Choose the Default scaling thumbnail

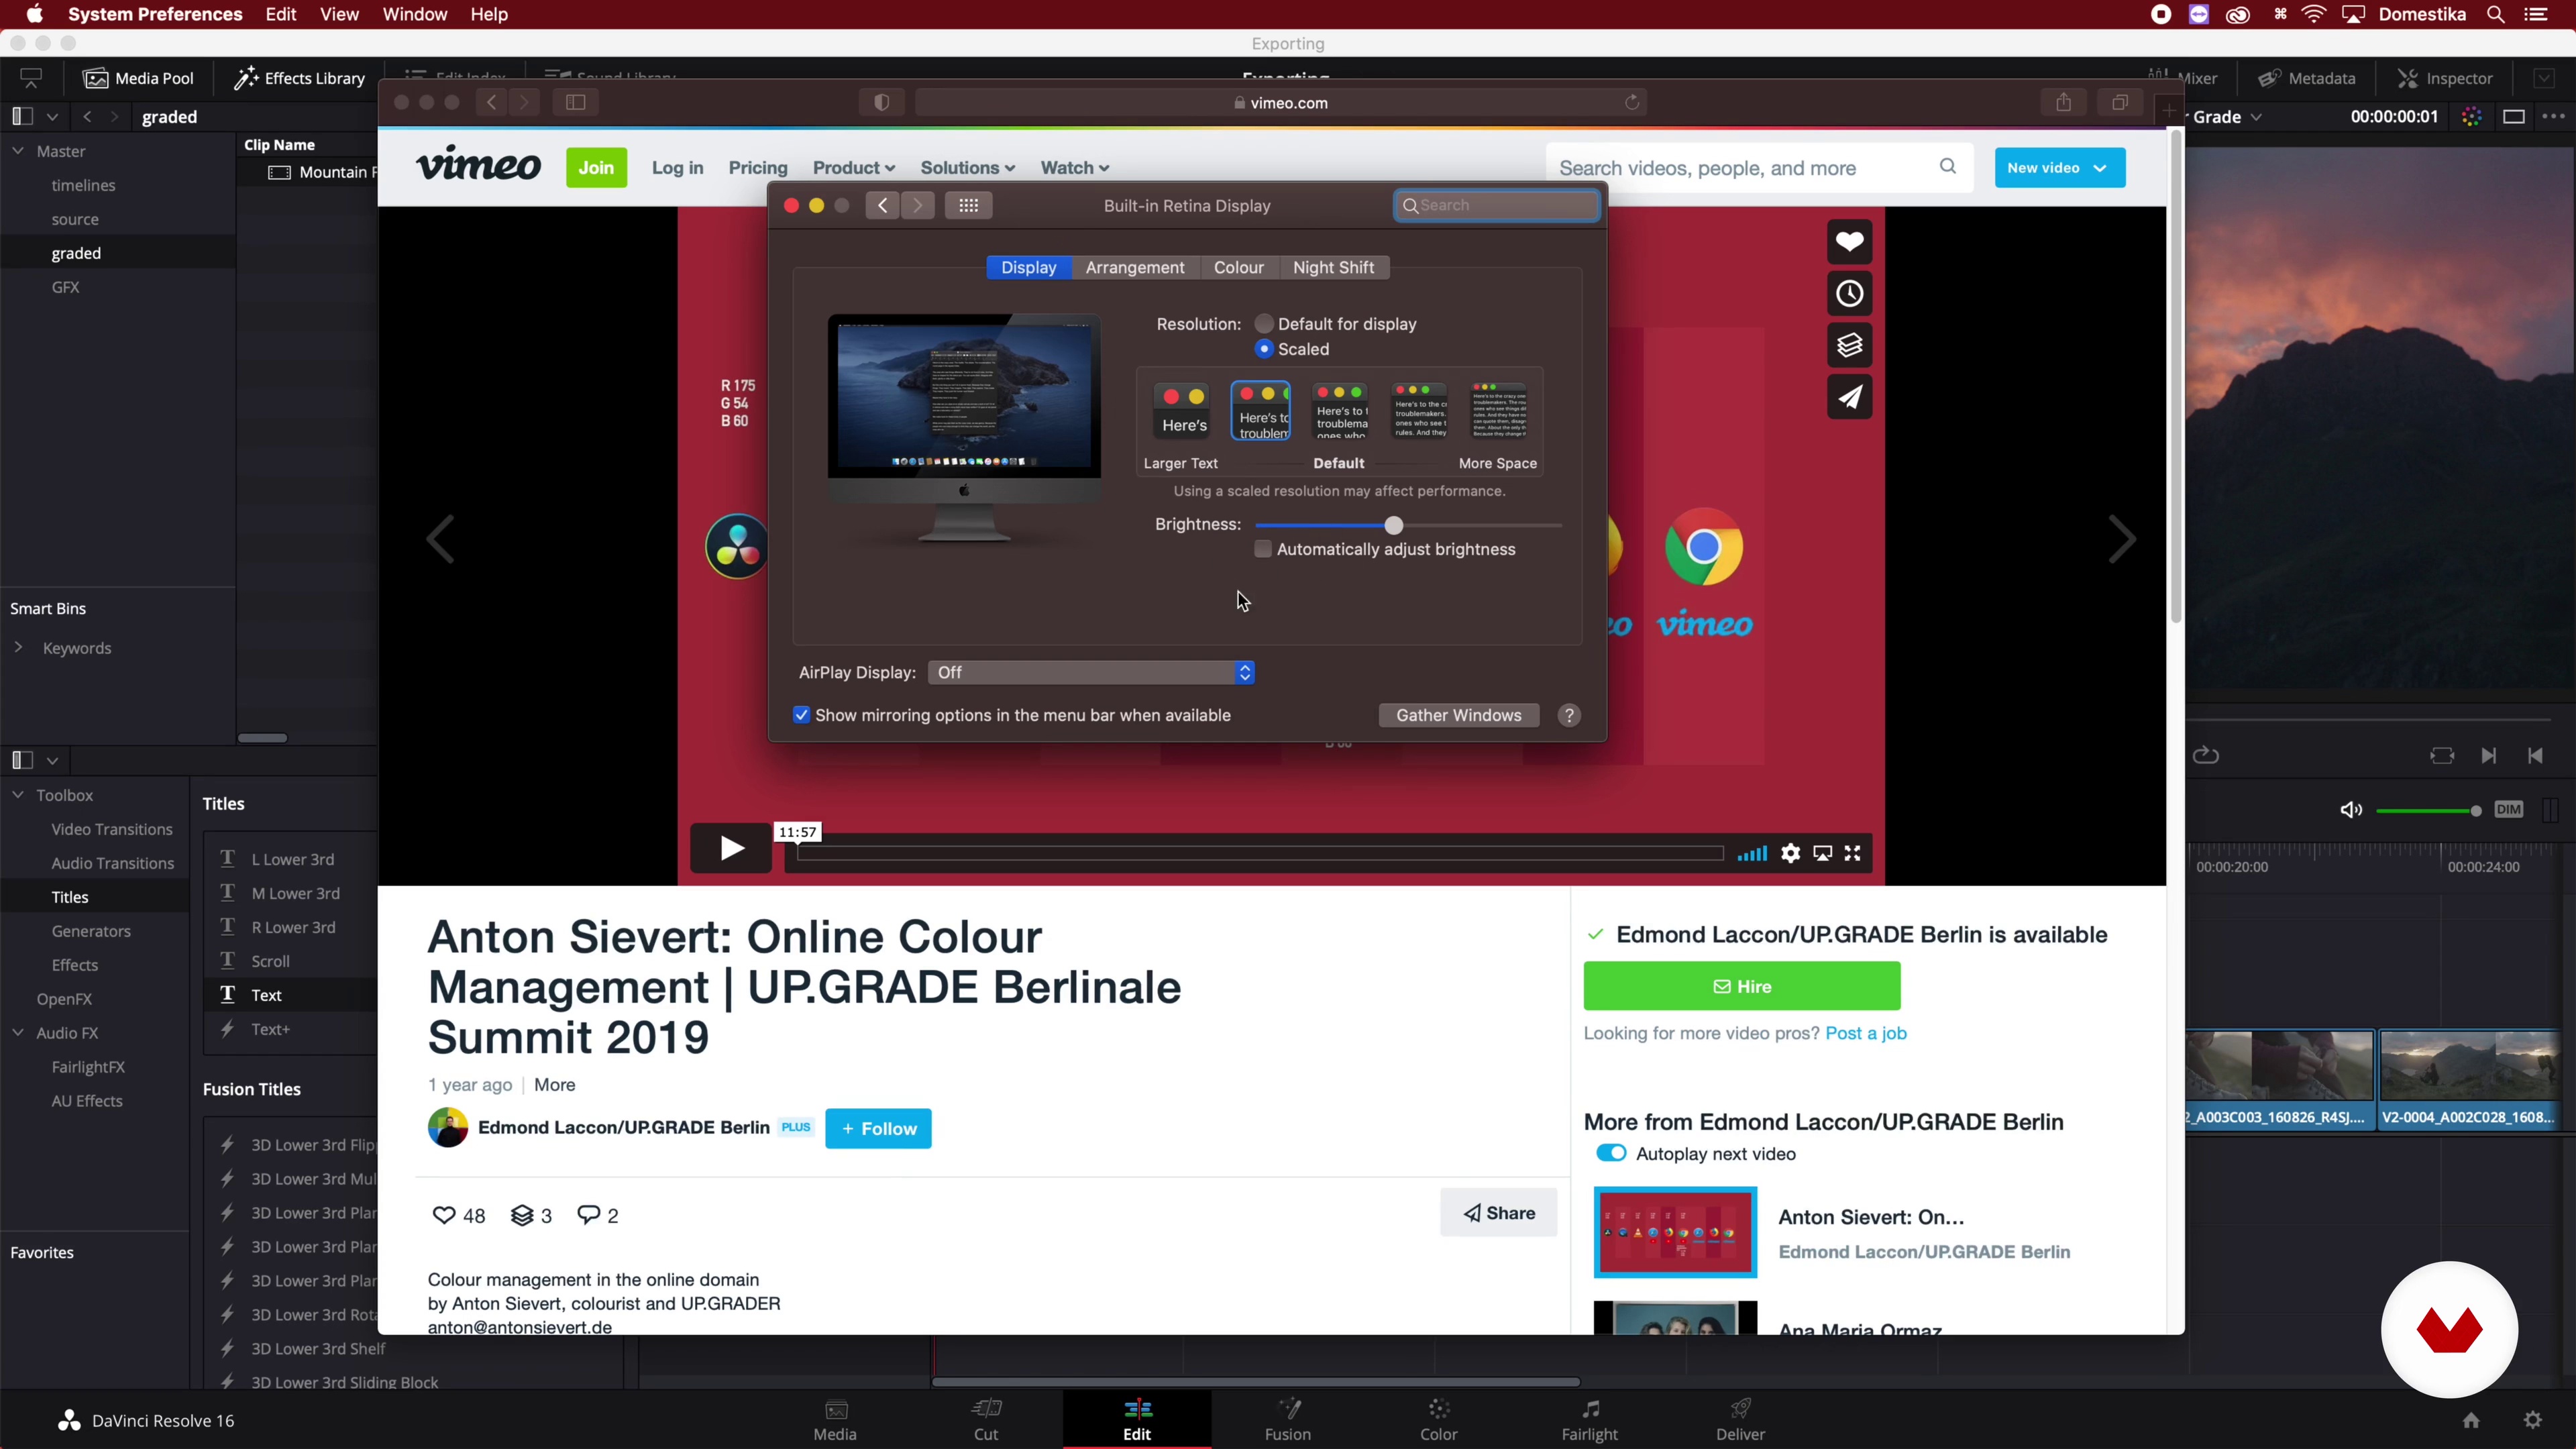[x=1340, y=411]
